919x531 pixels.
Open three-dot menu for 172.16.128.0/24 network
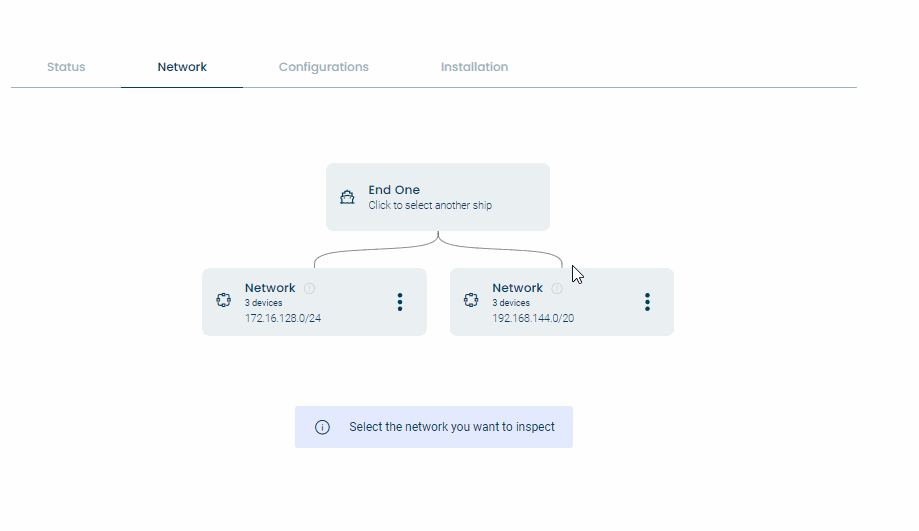[x=400, y=302]
